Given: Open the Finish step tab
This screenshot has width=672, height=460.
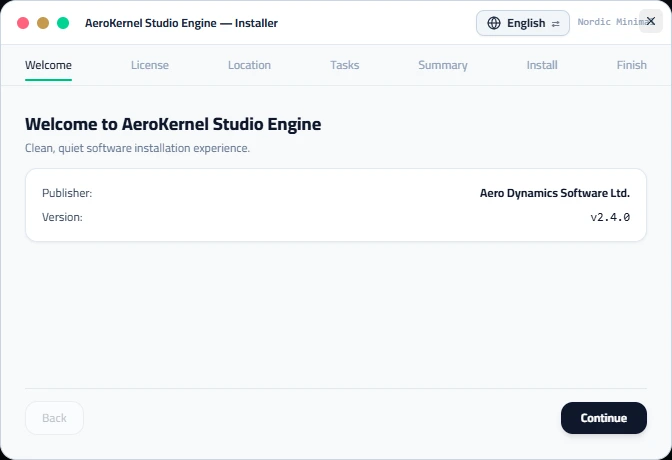Looking at the screenshot, I should pos(631,65).
